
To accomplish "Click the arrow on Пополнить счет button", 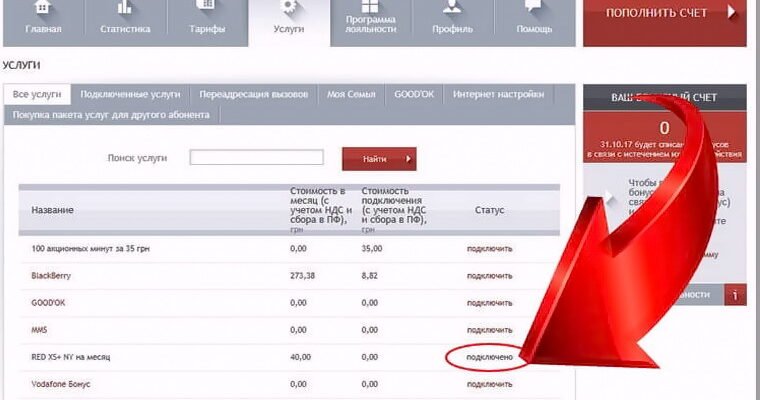I will point(731,12).
